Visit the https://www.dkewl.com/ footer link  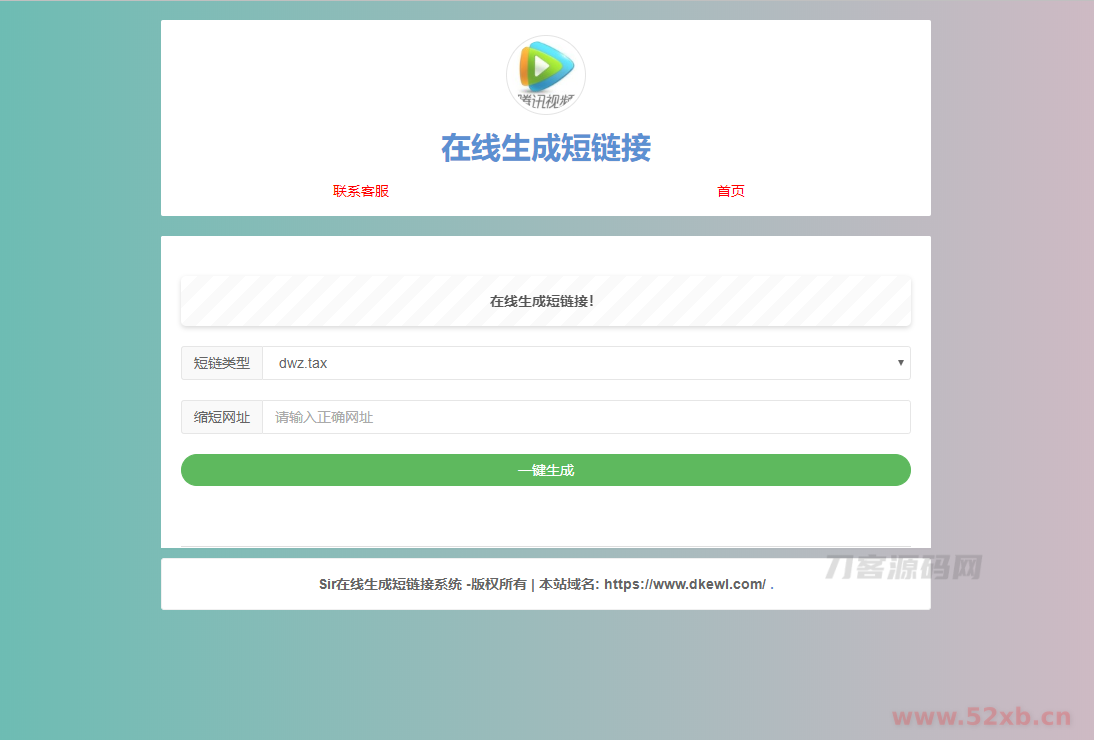pyautogui.click(x=685, y=583)
